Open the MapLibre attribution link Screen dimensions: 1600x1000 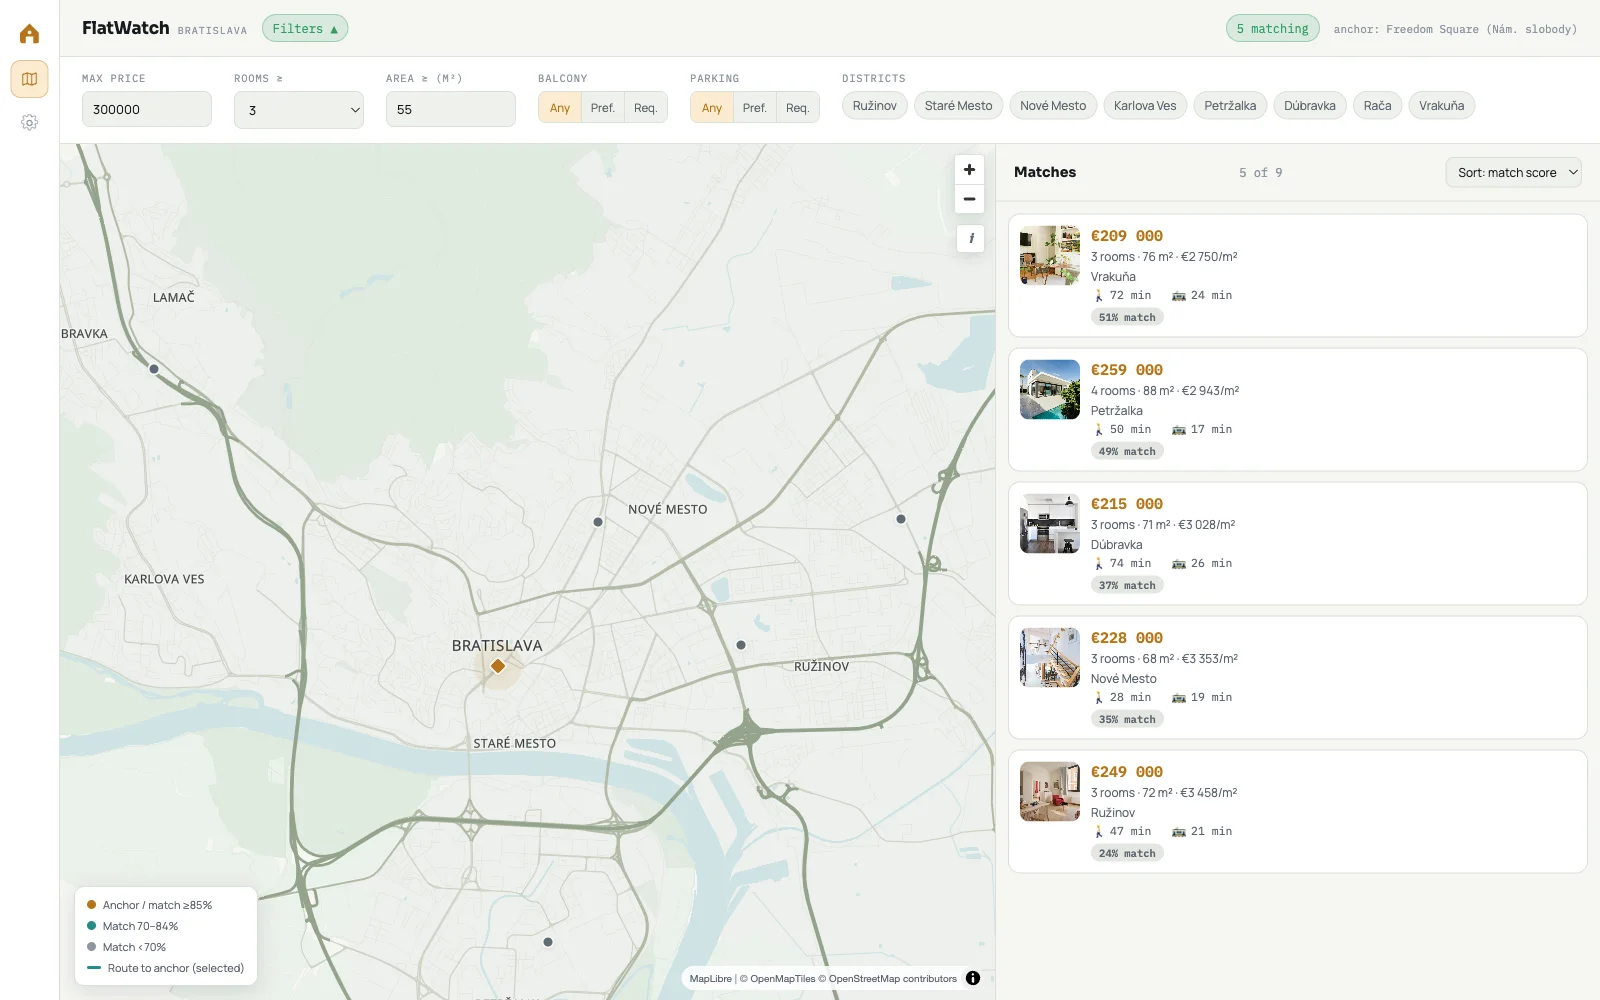click(x=710, y=979)
